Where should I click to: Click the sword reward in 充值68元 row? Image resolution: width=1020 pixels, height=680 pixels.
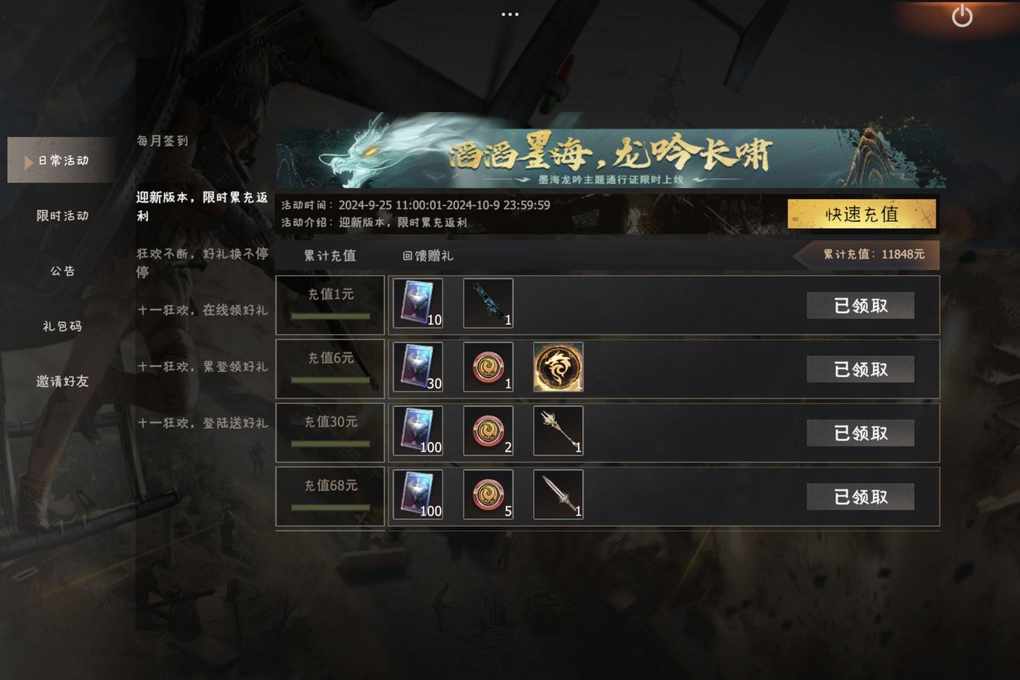558,495
